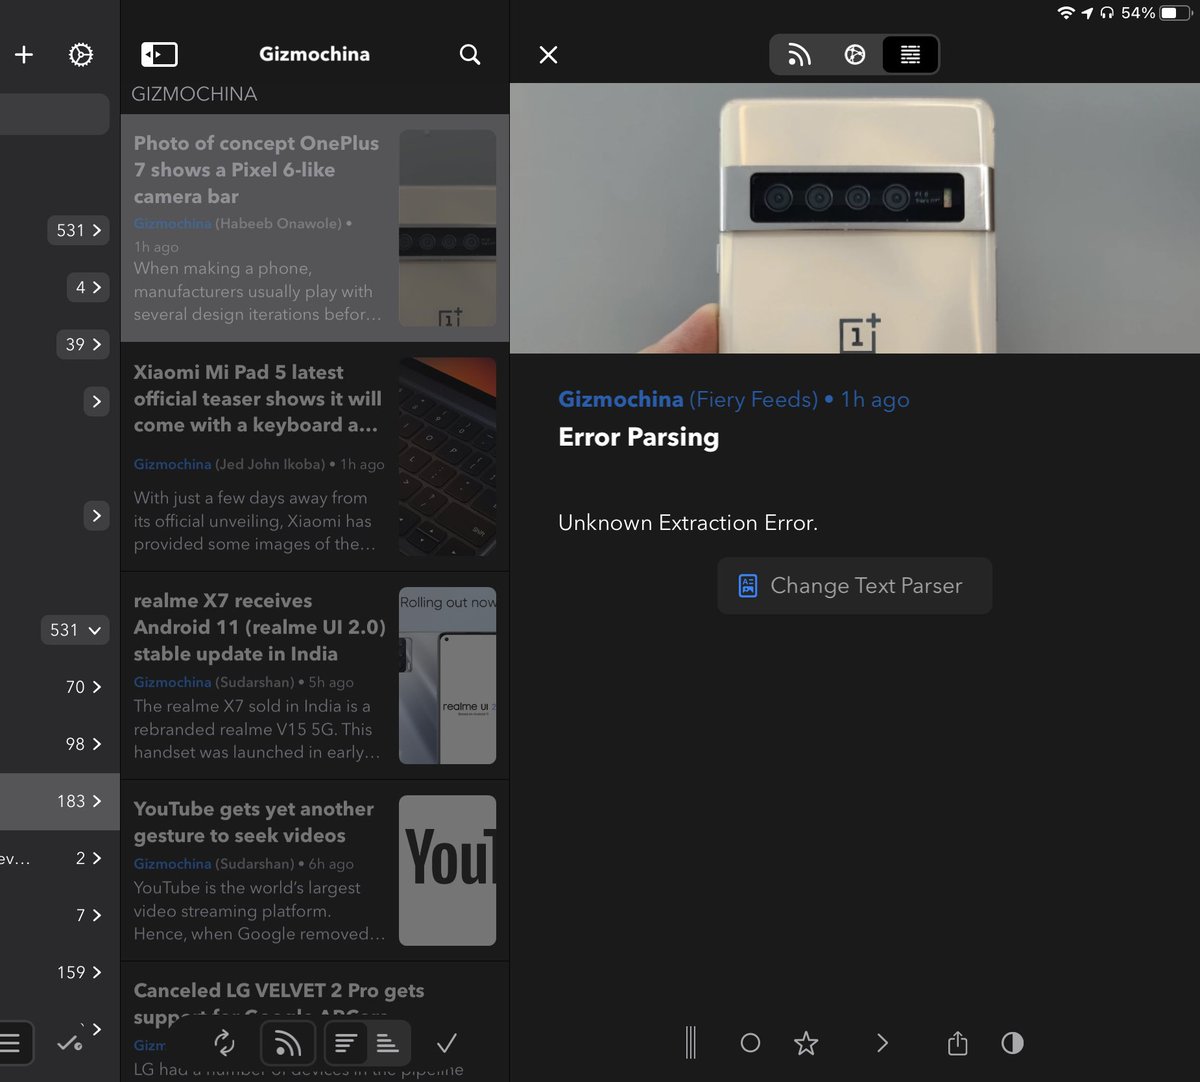Open the hamburger menu icon in sidebar
This screenshot has width=1200, height=1082.
click(11, 1044)
